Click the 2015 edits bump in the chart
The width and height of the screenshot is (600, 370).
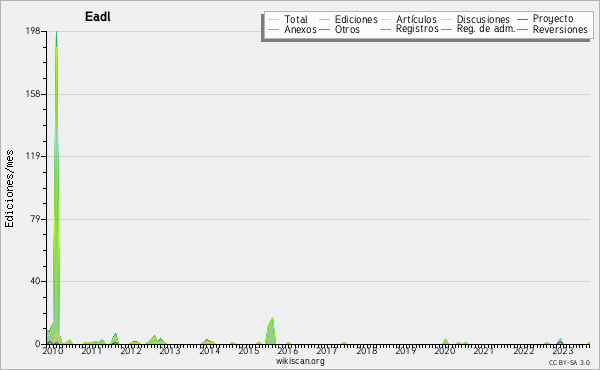[271, 331]
